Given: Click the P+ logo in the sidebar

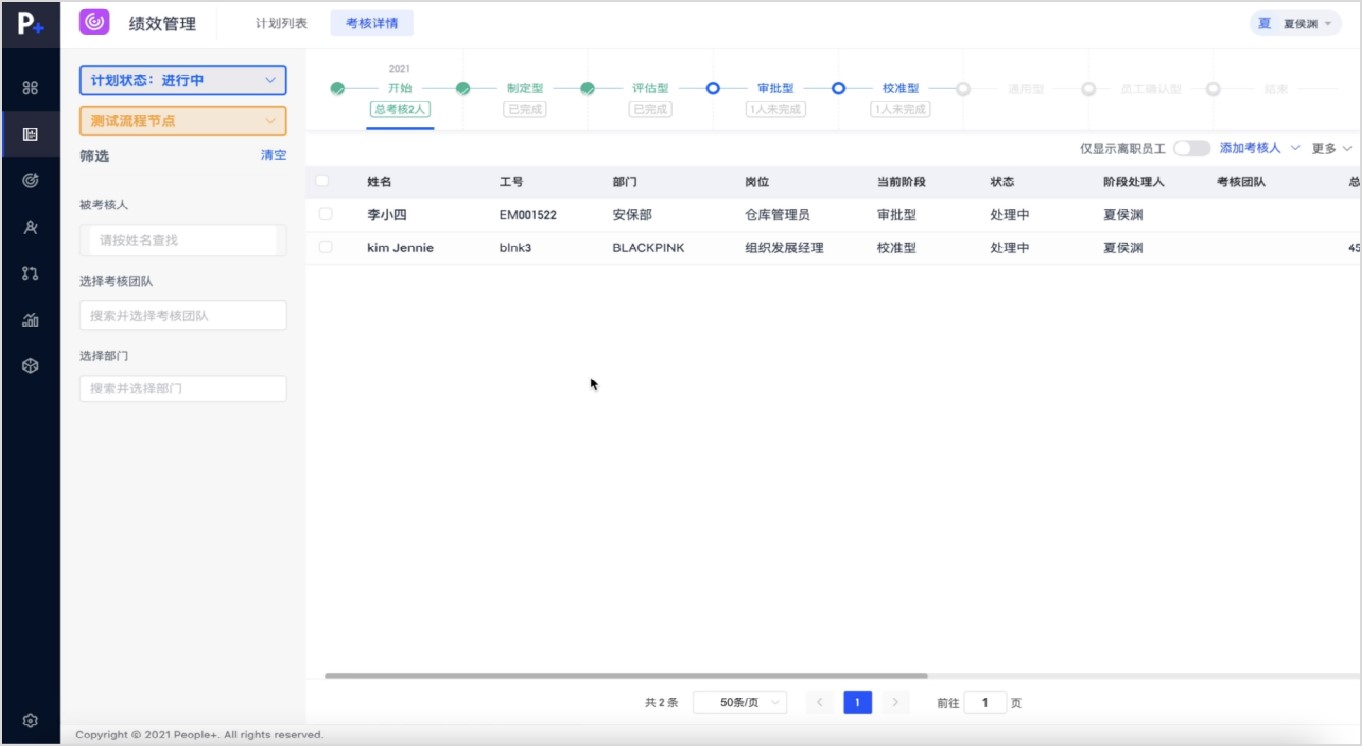Looking at the screenshot, I should (x=30, y=24).
